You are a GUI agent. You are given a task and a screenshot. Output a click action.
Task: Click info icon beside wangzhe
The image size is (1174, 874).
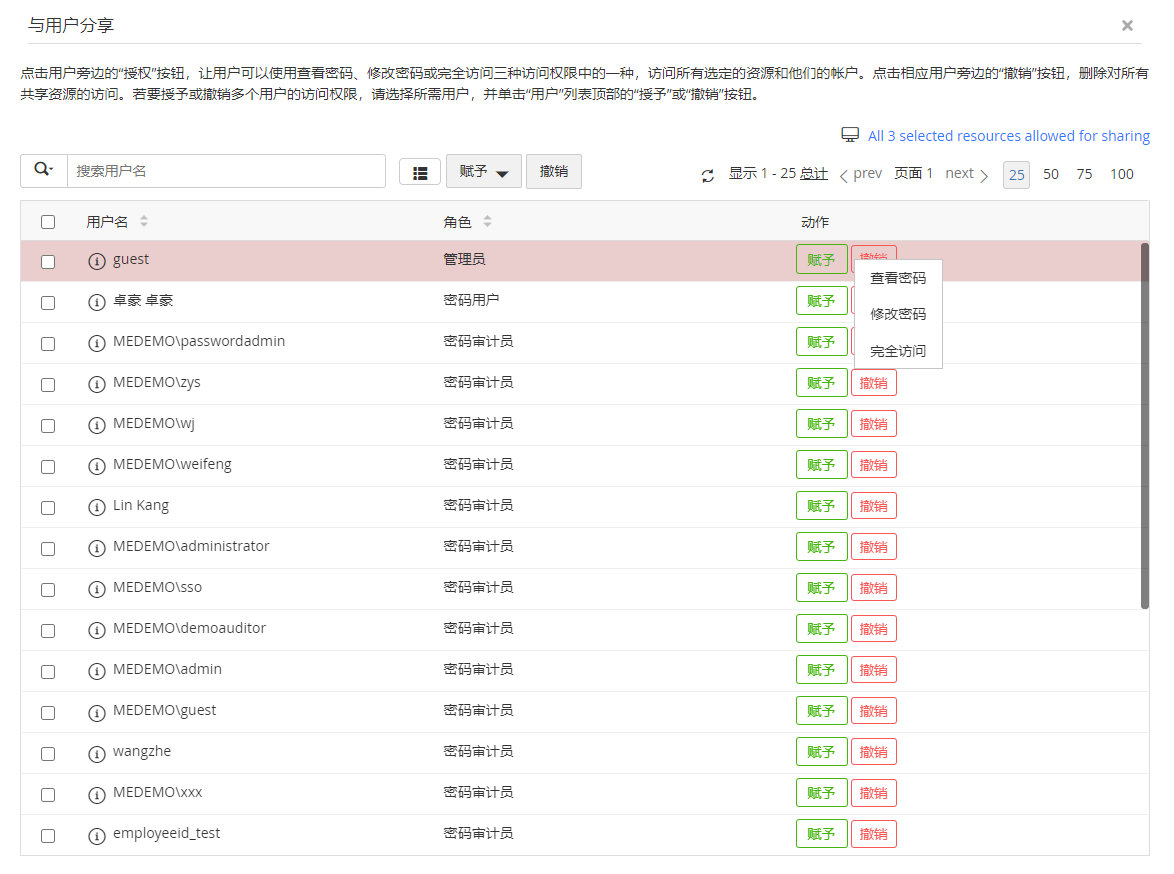97,753
